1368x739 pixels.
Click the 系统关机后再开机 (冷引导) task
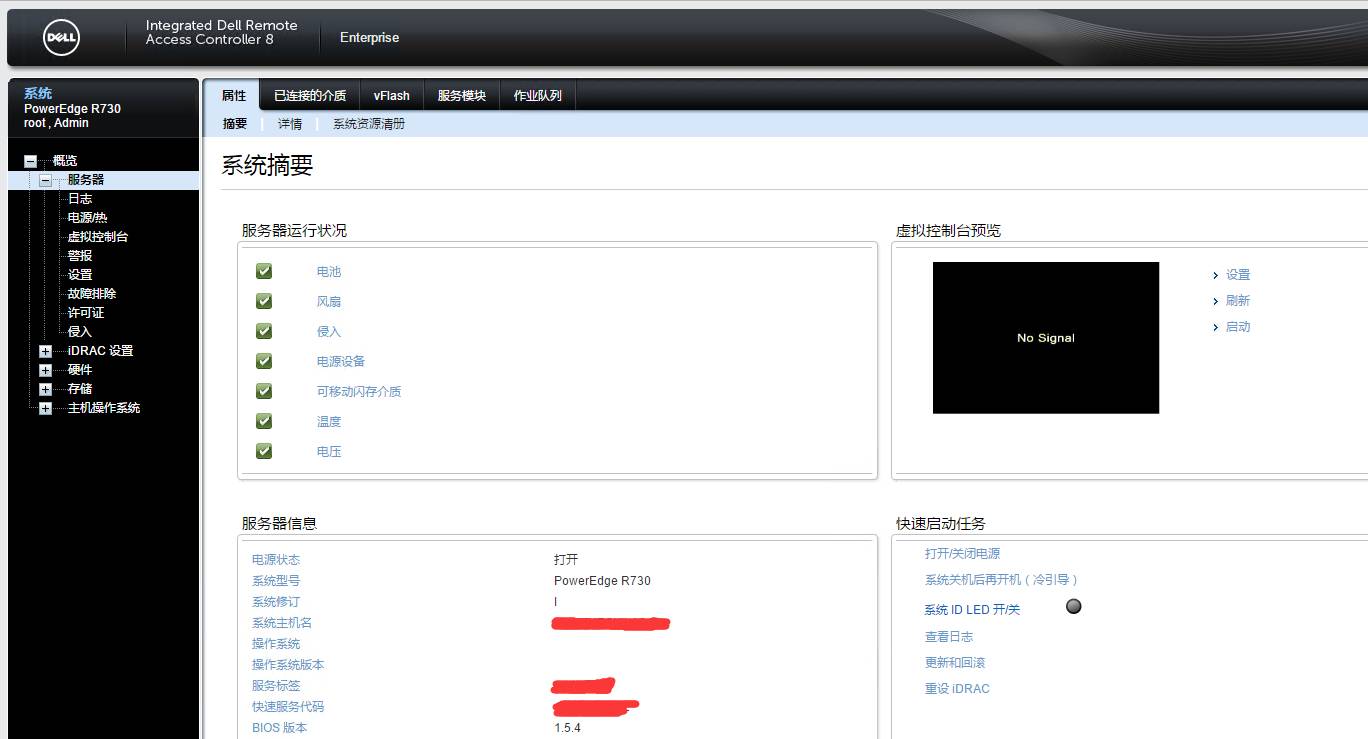tap(1001, 580)
